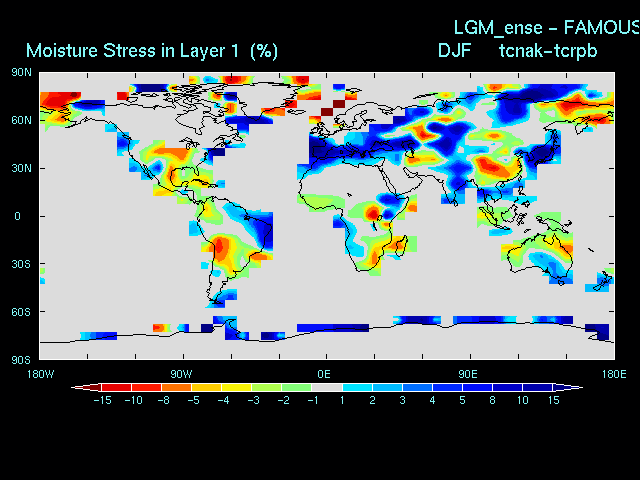Screen dimensions: 640x480
Task: Select the gray swatch between -1 and 1
Action: (x=327, y=386)
